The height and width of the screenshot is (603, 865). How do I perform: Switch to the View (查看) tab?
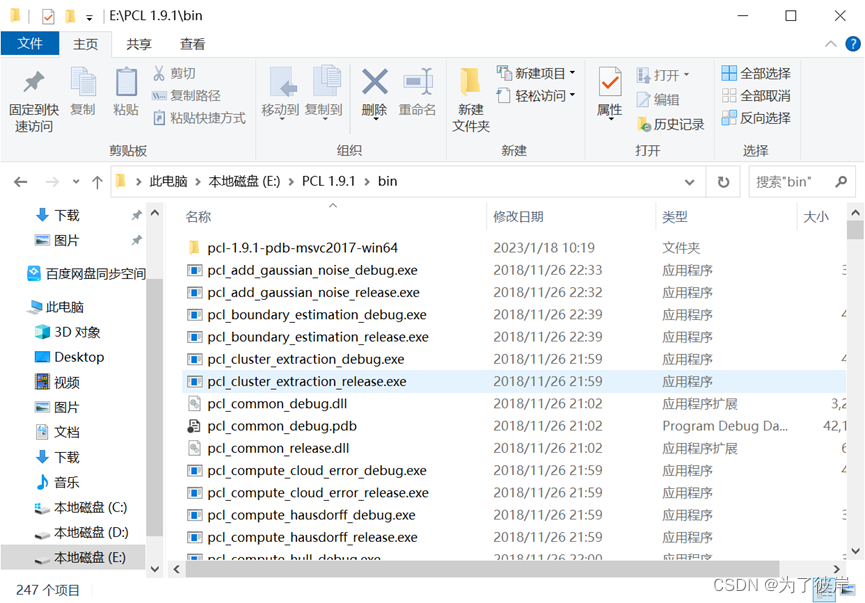coord(193,44)
